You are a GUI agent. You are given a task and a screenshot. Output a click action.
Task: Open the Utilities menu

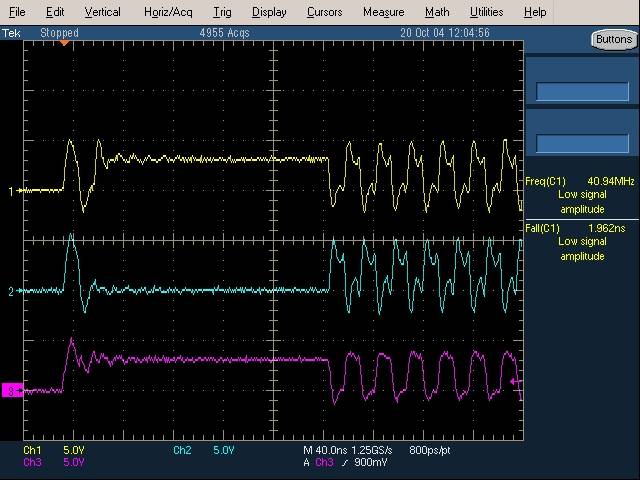pos(487,12)
